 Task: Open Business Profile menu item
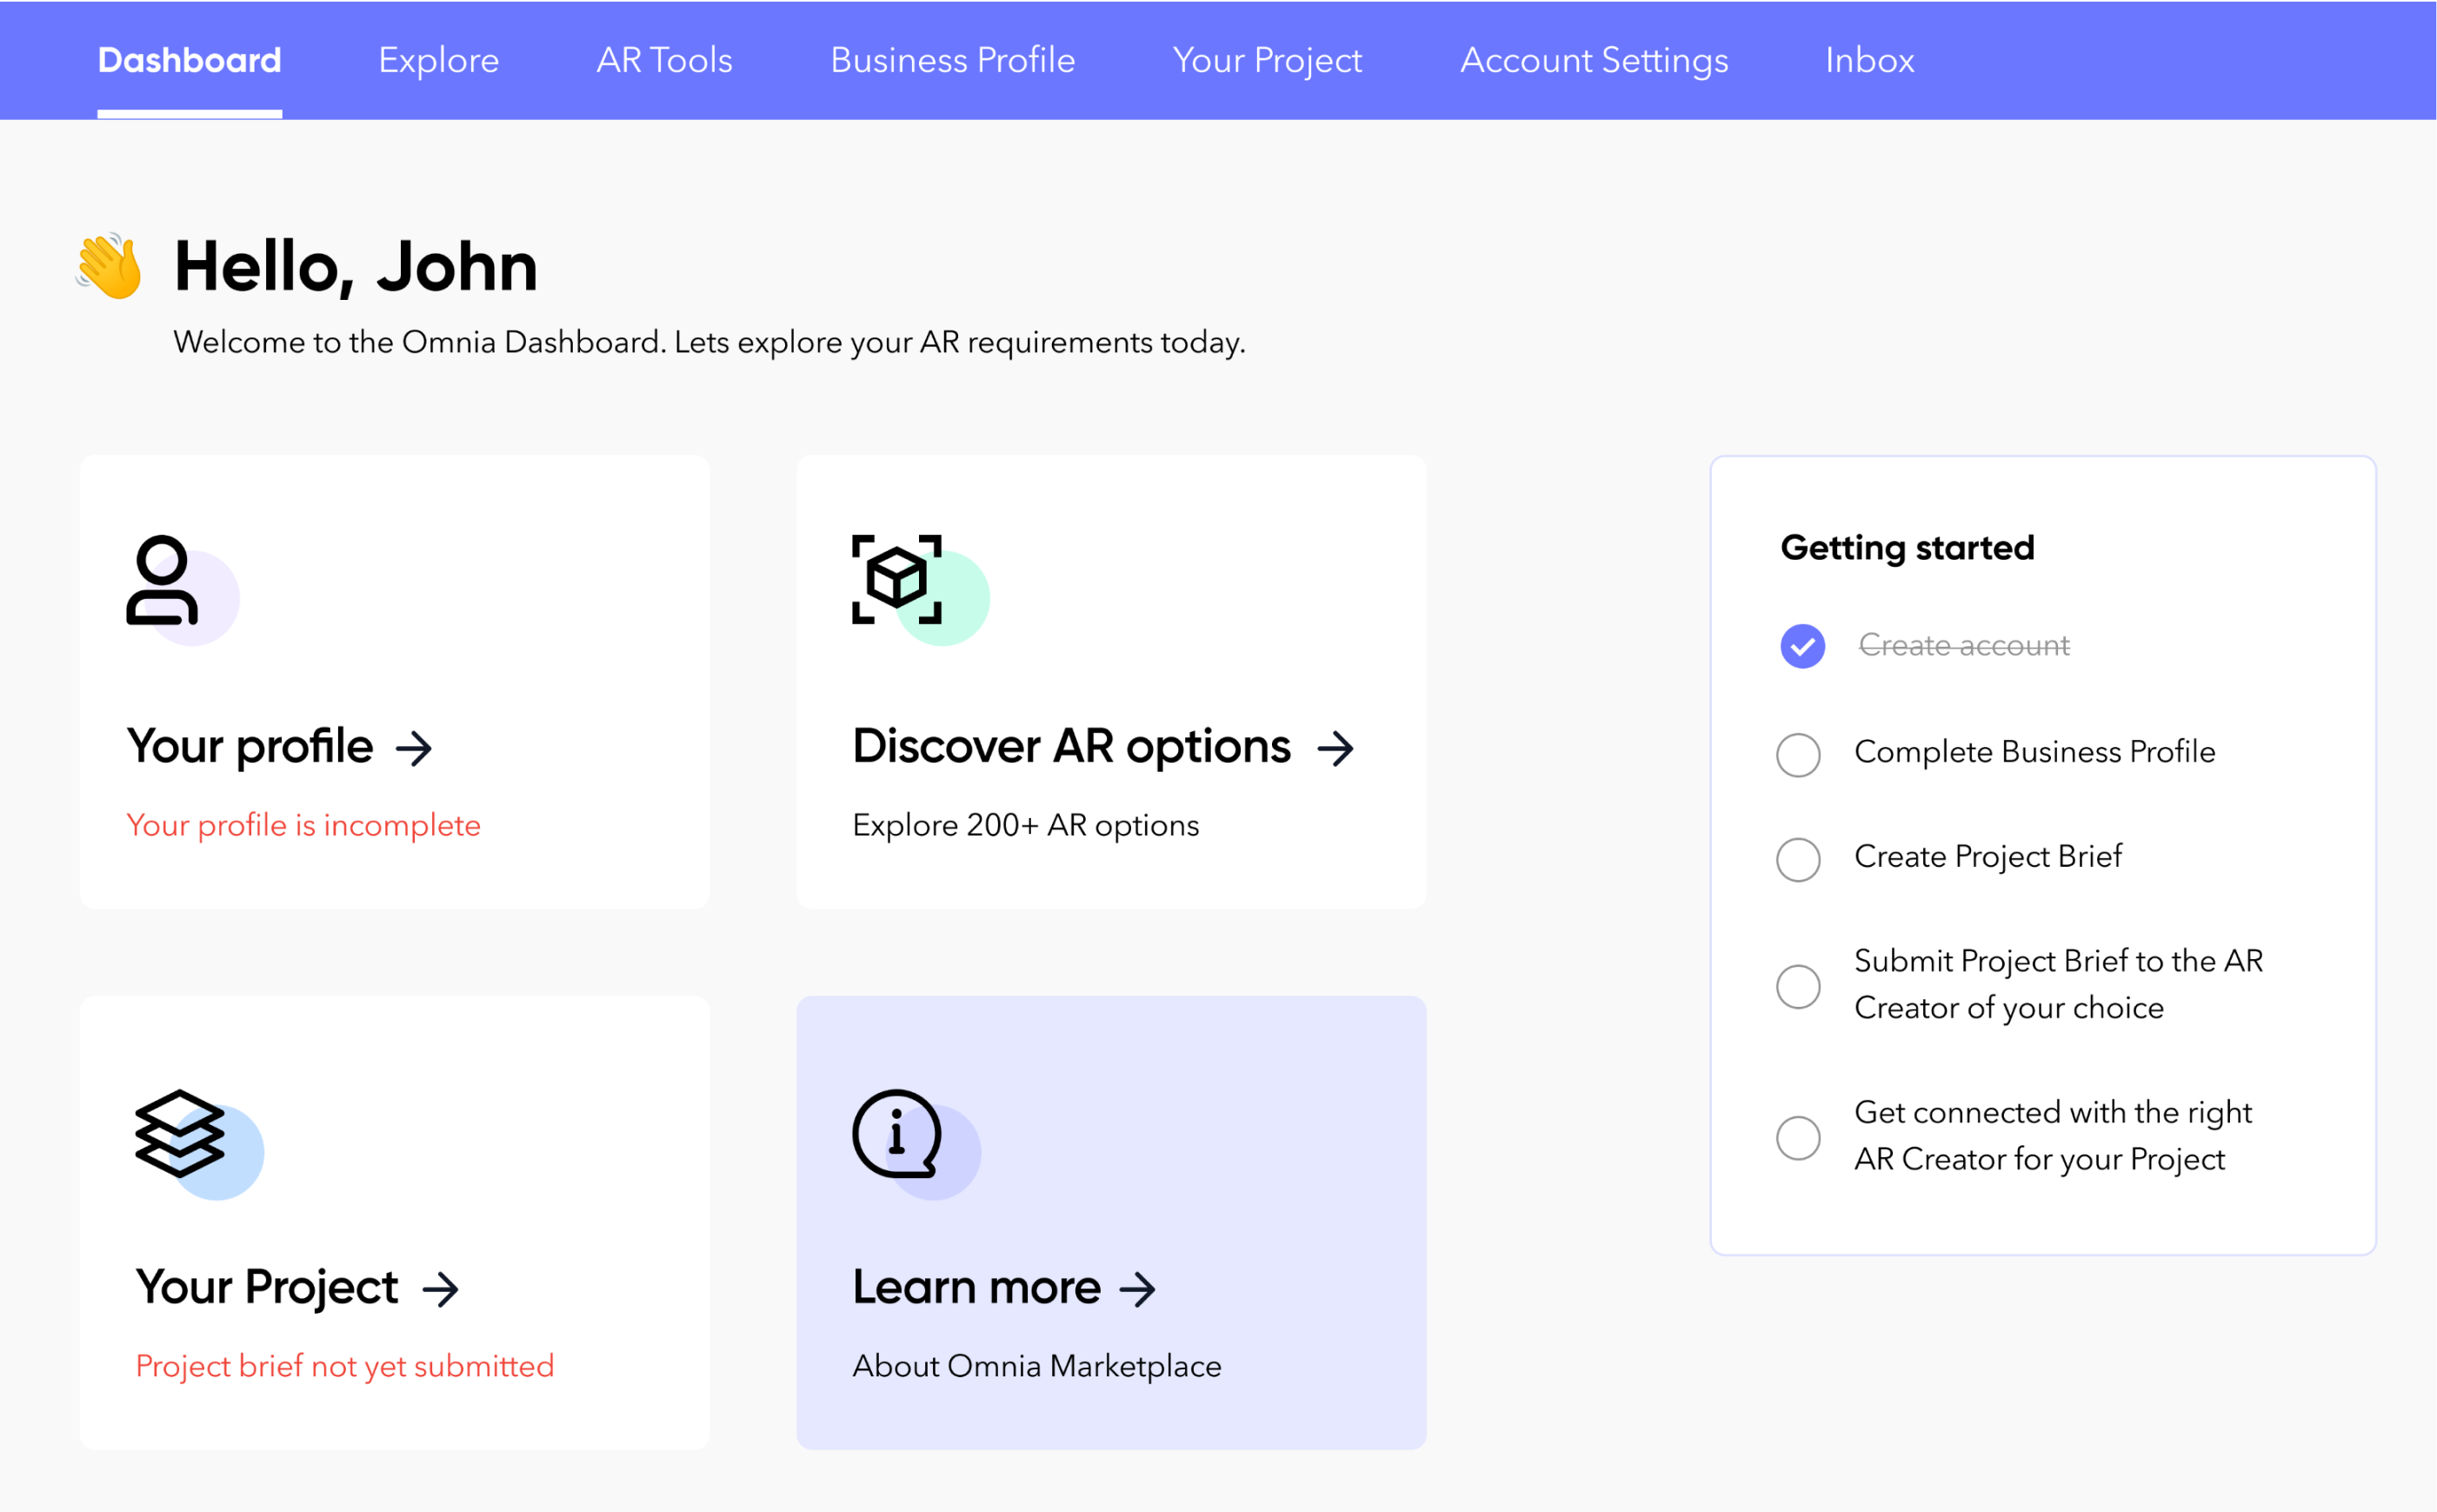951,61
